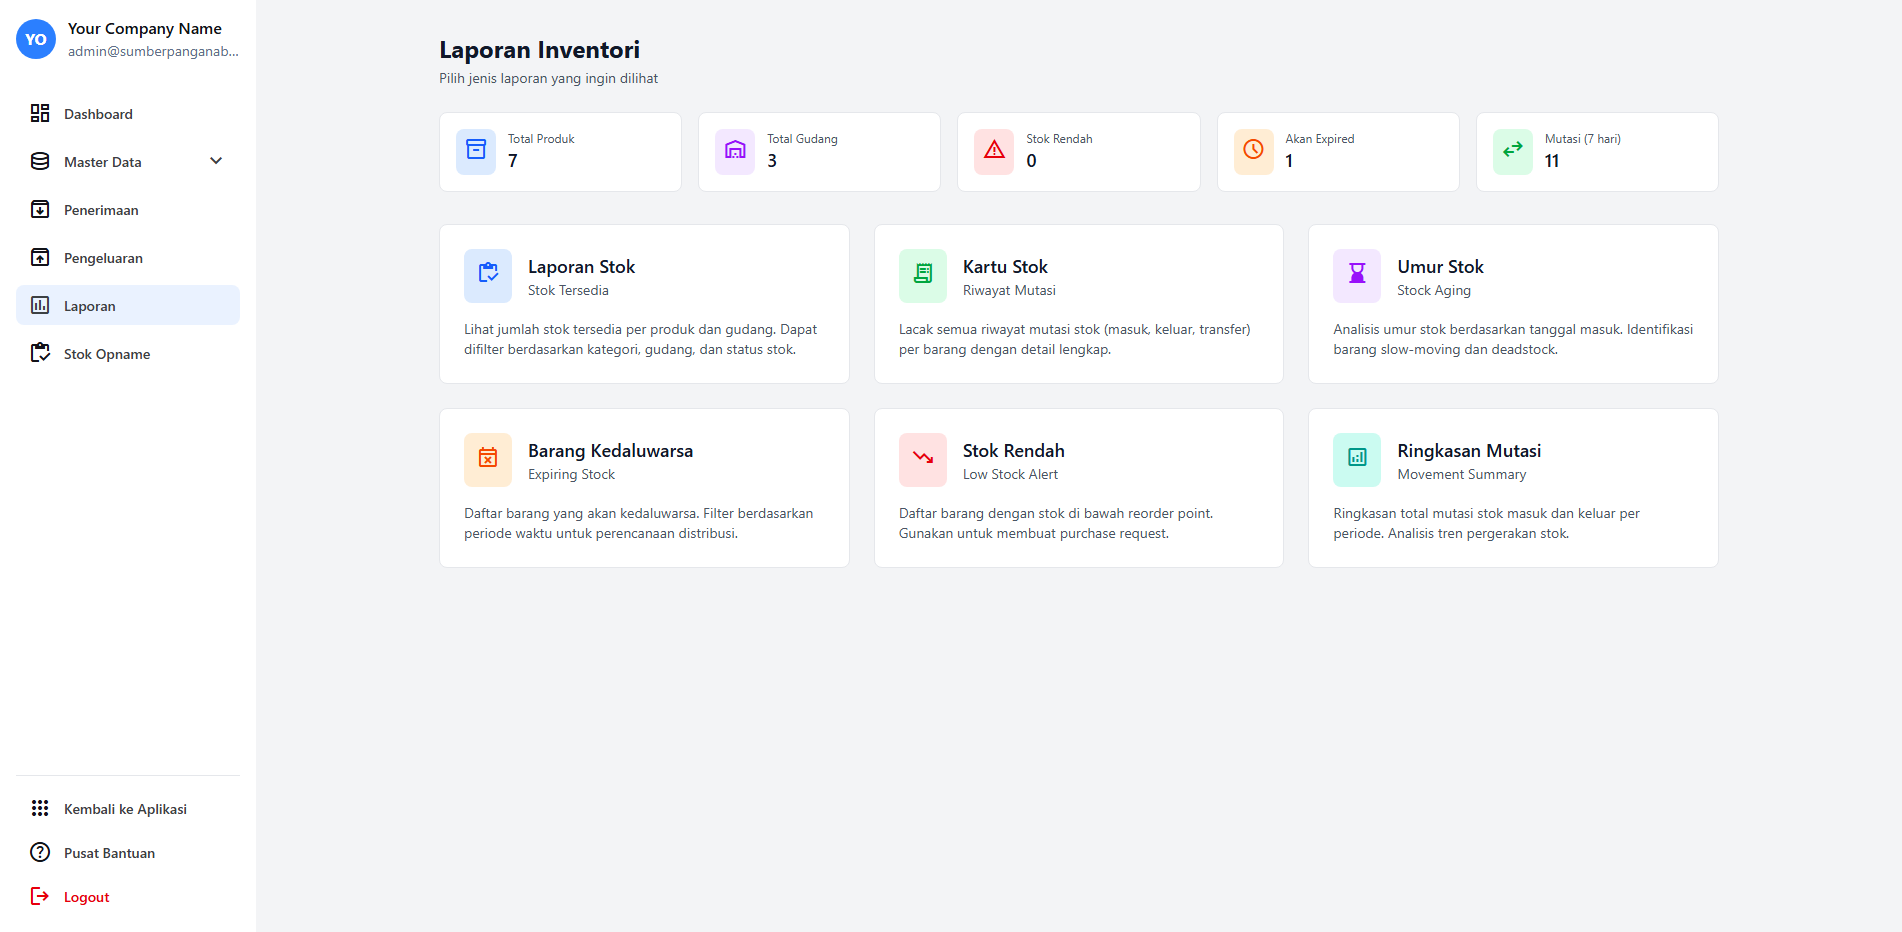The width and height of the screenshot is (1902, 932).
Task: Click the Barang Kedaluwarsa calendar icon
Action: coord(488,459)
